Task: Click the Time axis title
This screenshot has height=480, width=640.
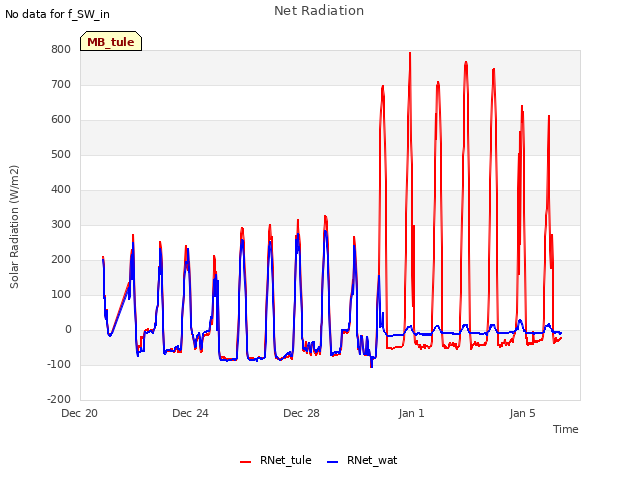Action: point(565,429)
